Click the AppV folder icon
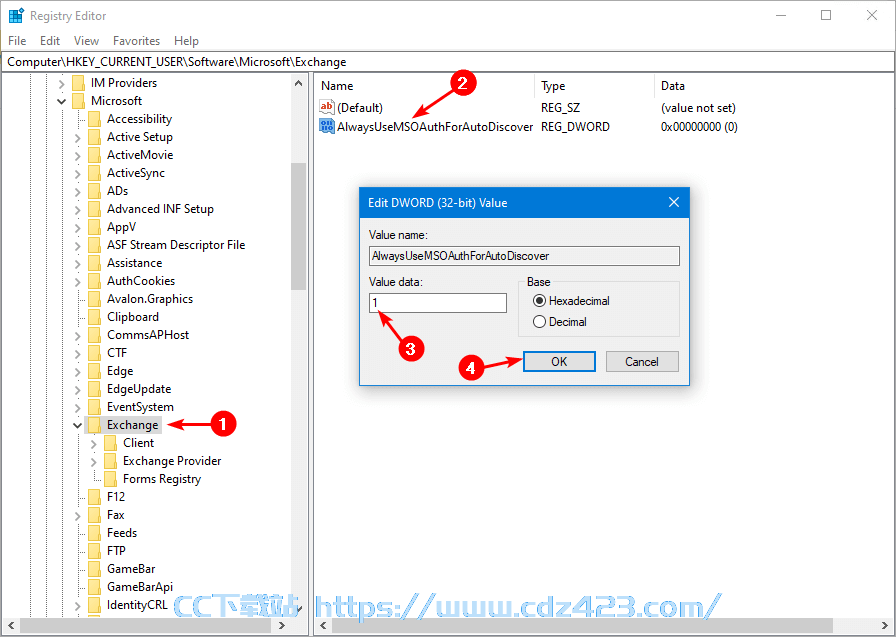896x637 pixels. [x=95, y=227]
